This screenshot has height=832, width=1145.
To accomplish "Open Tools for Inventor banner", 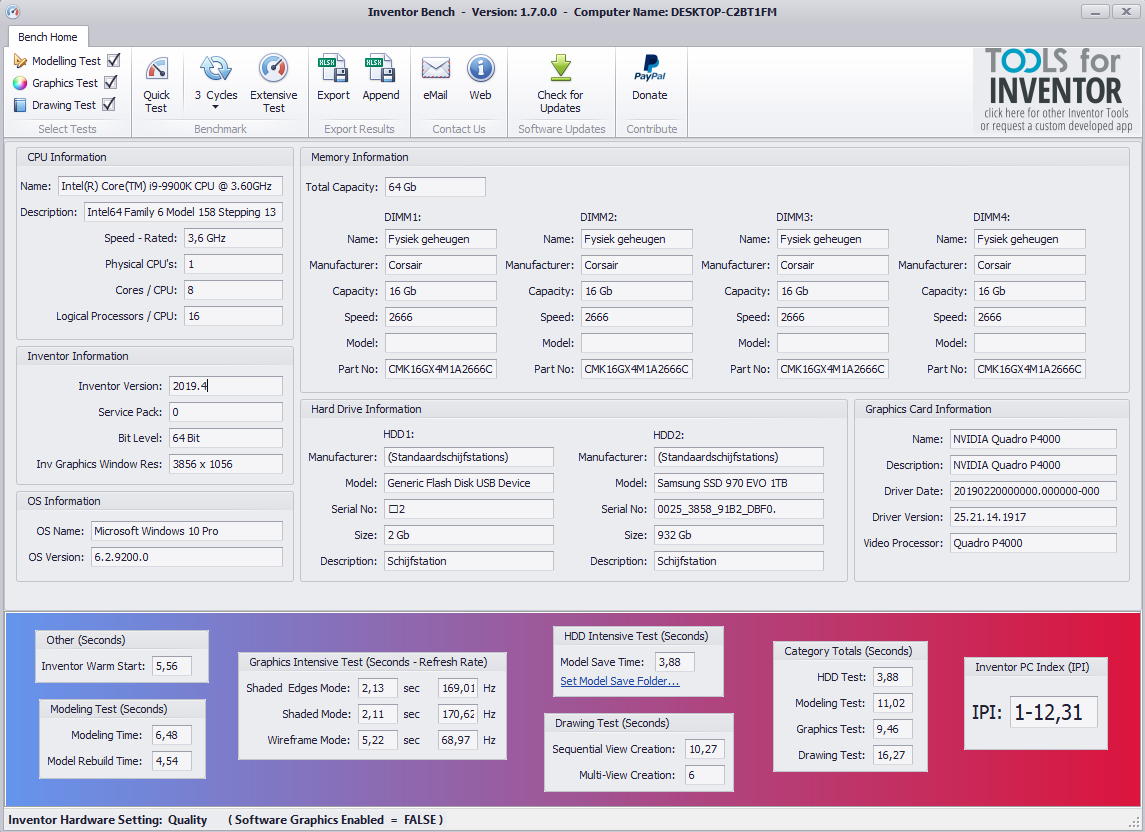I will 1056,91.
